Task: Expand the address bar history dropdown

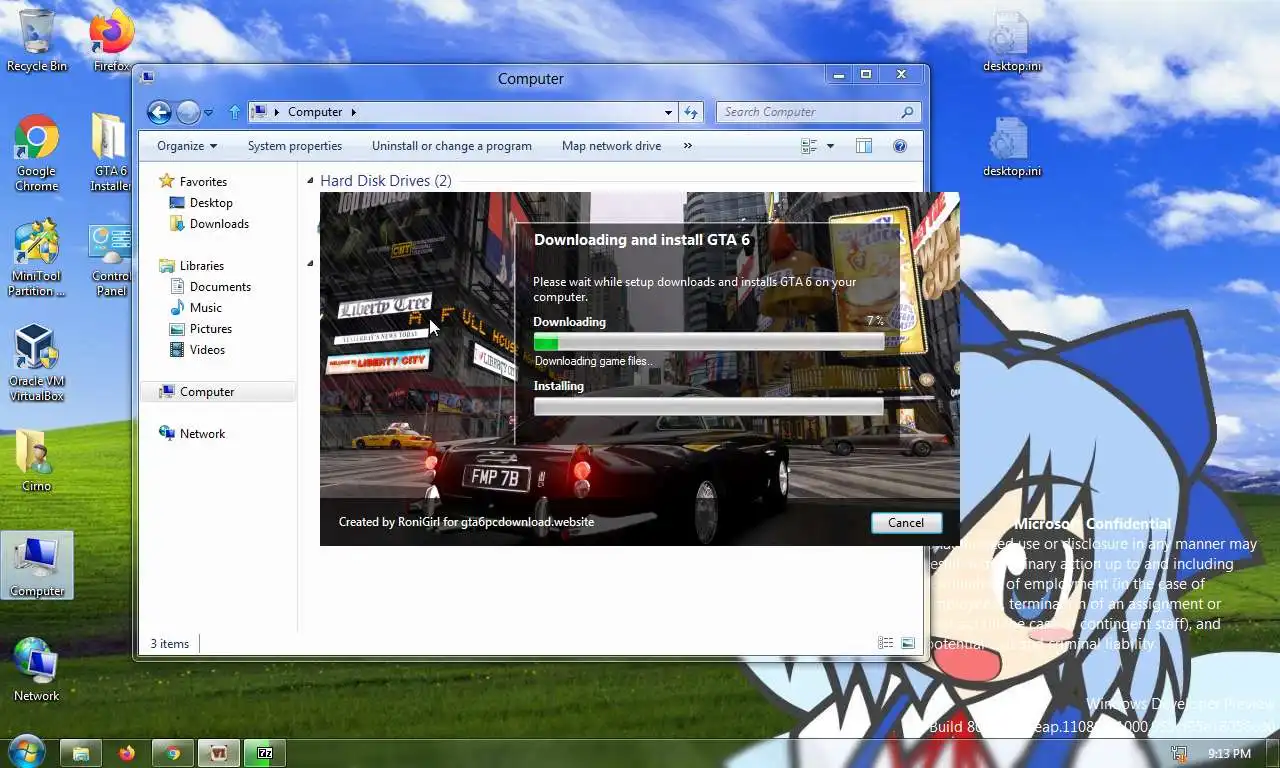Action: [x=668, y=112]
